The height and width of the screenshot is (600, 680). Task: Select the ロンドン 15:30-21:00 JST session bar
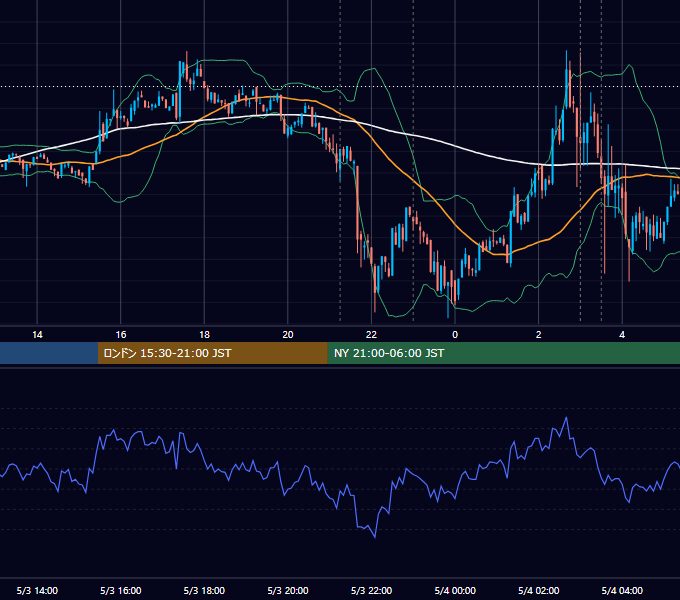[x=212, y=353]
